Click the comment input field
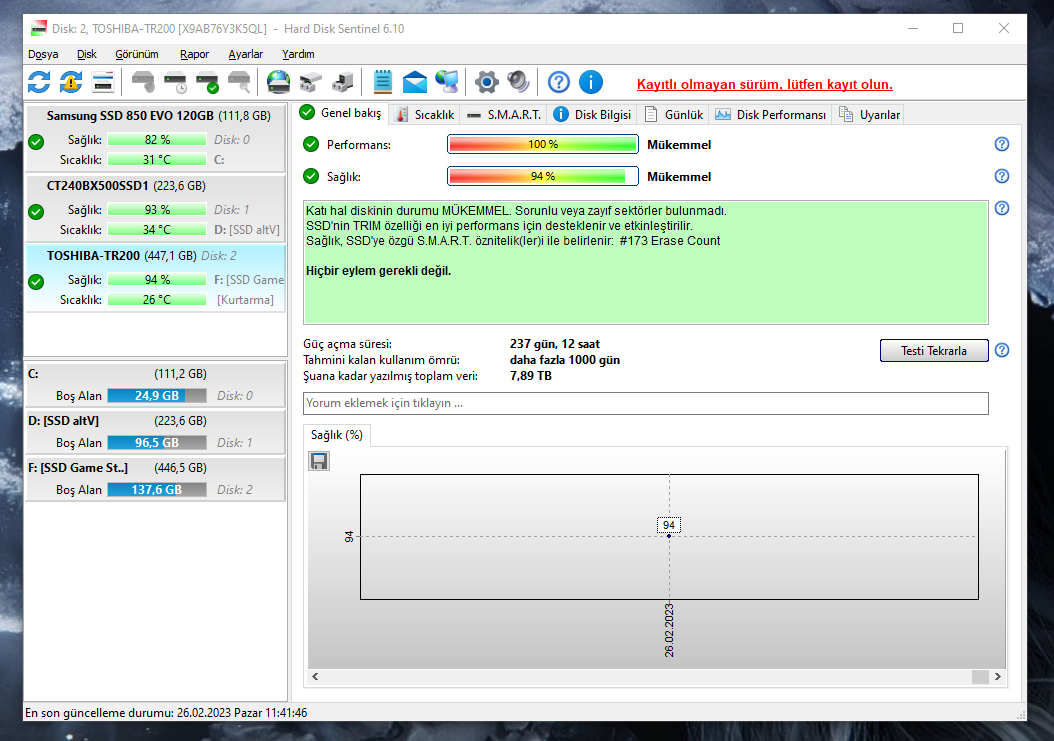Image resolution: width=1054 pixels, height=741 pixels. (646, 403)
